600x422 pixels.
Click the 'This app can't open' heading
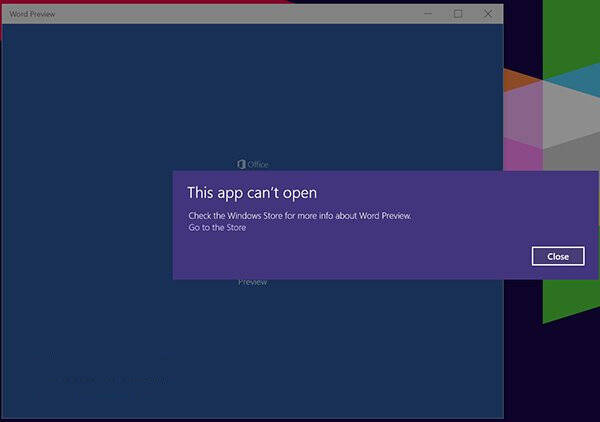(x=252, y=193)
